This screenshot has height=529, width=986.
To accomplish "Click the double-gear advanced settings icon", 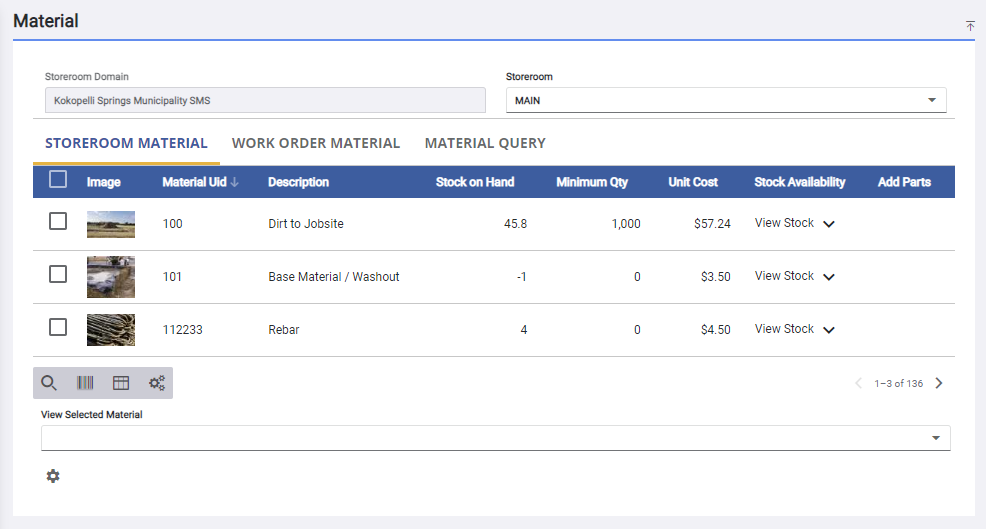I will pos(157,383).
